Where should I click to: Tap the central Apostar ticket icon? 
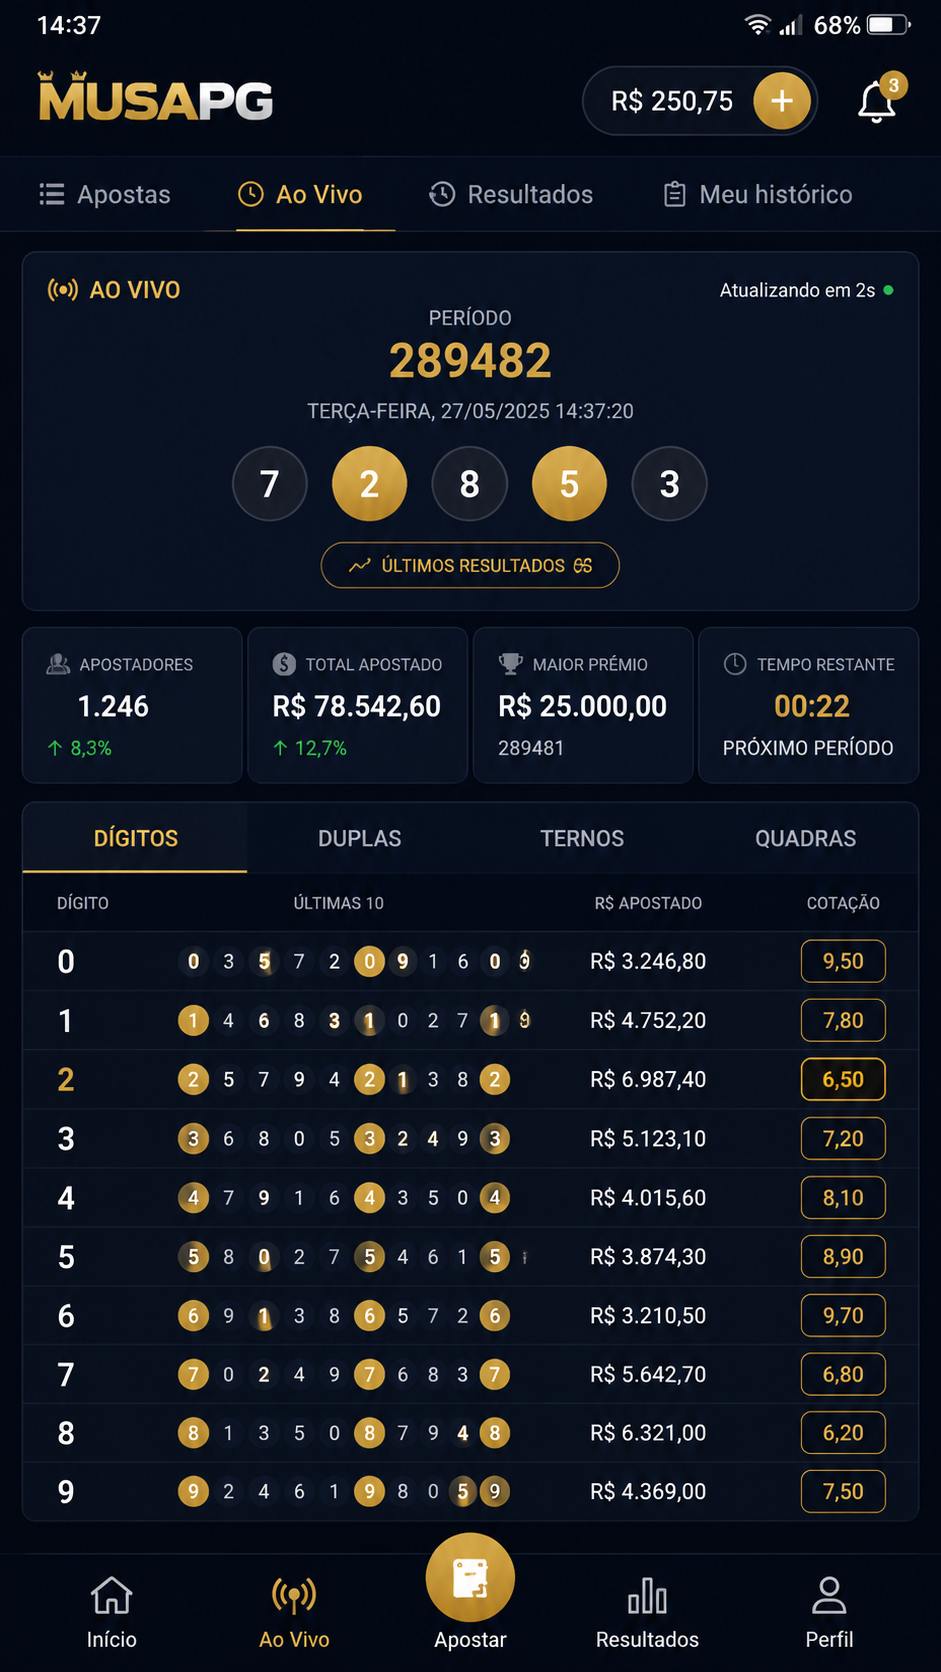470,1578
